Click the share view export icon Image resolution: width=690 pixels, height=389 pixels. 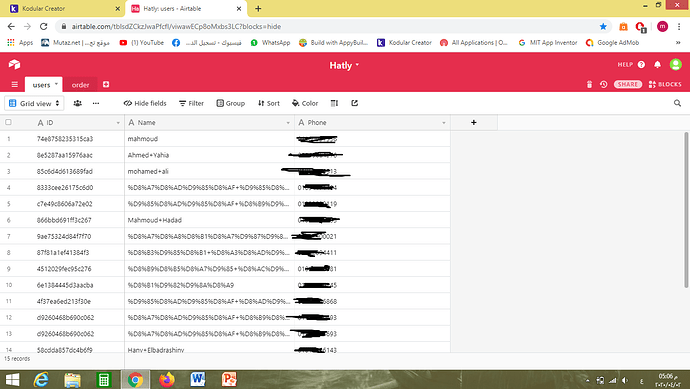tap(355, 103)
